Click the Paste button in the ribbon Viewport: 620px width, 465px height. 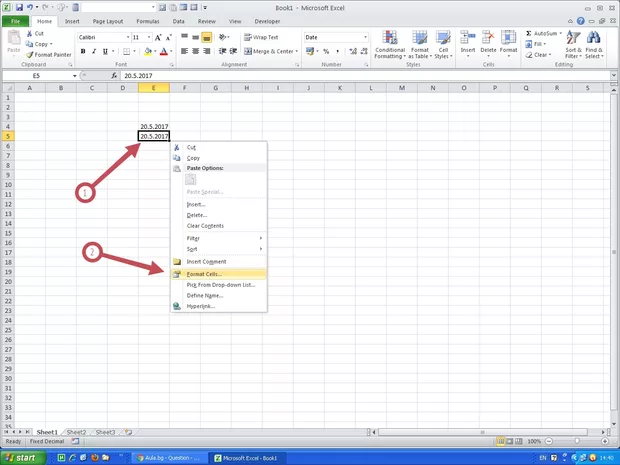click(x=14, y=42)
